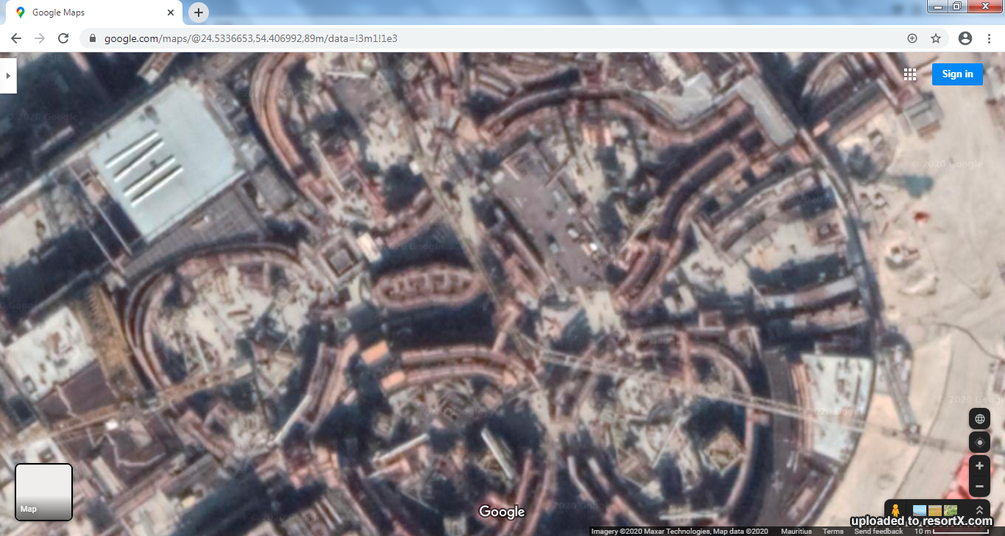
Task: Open a new browser tab
Action: tap(199, 12)
